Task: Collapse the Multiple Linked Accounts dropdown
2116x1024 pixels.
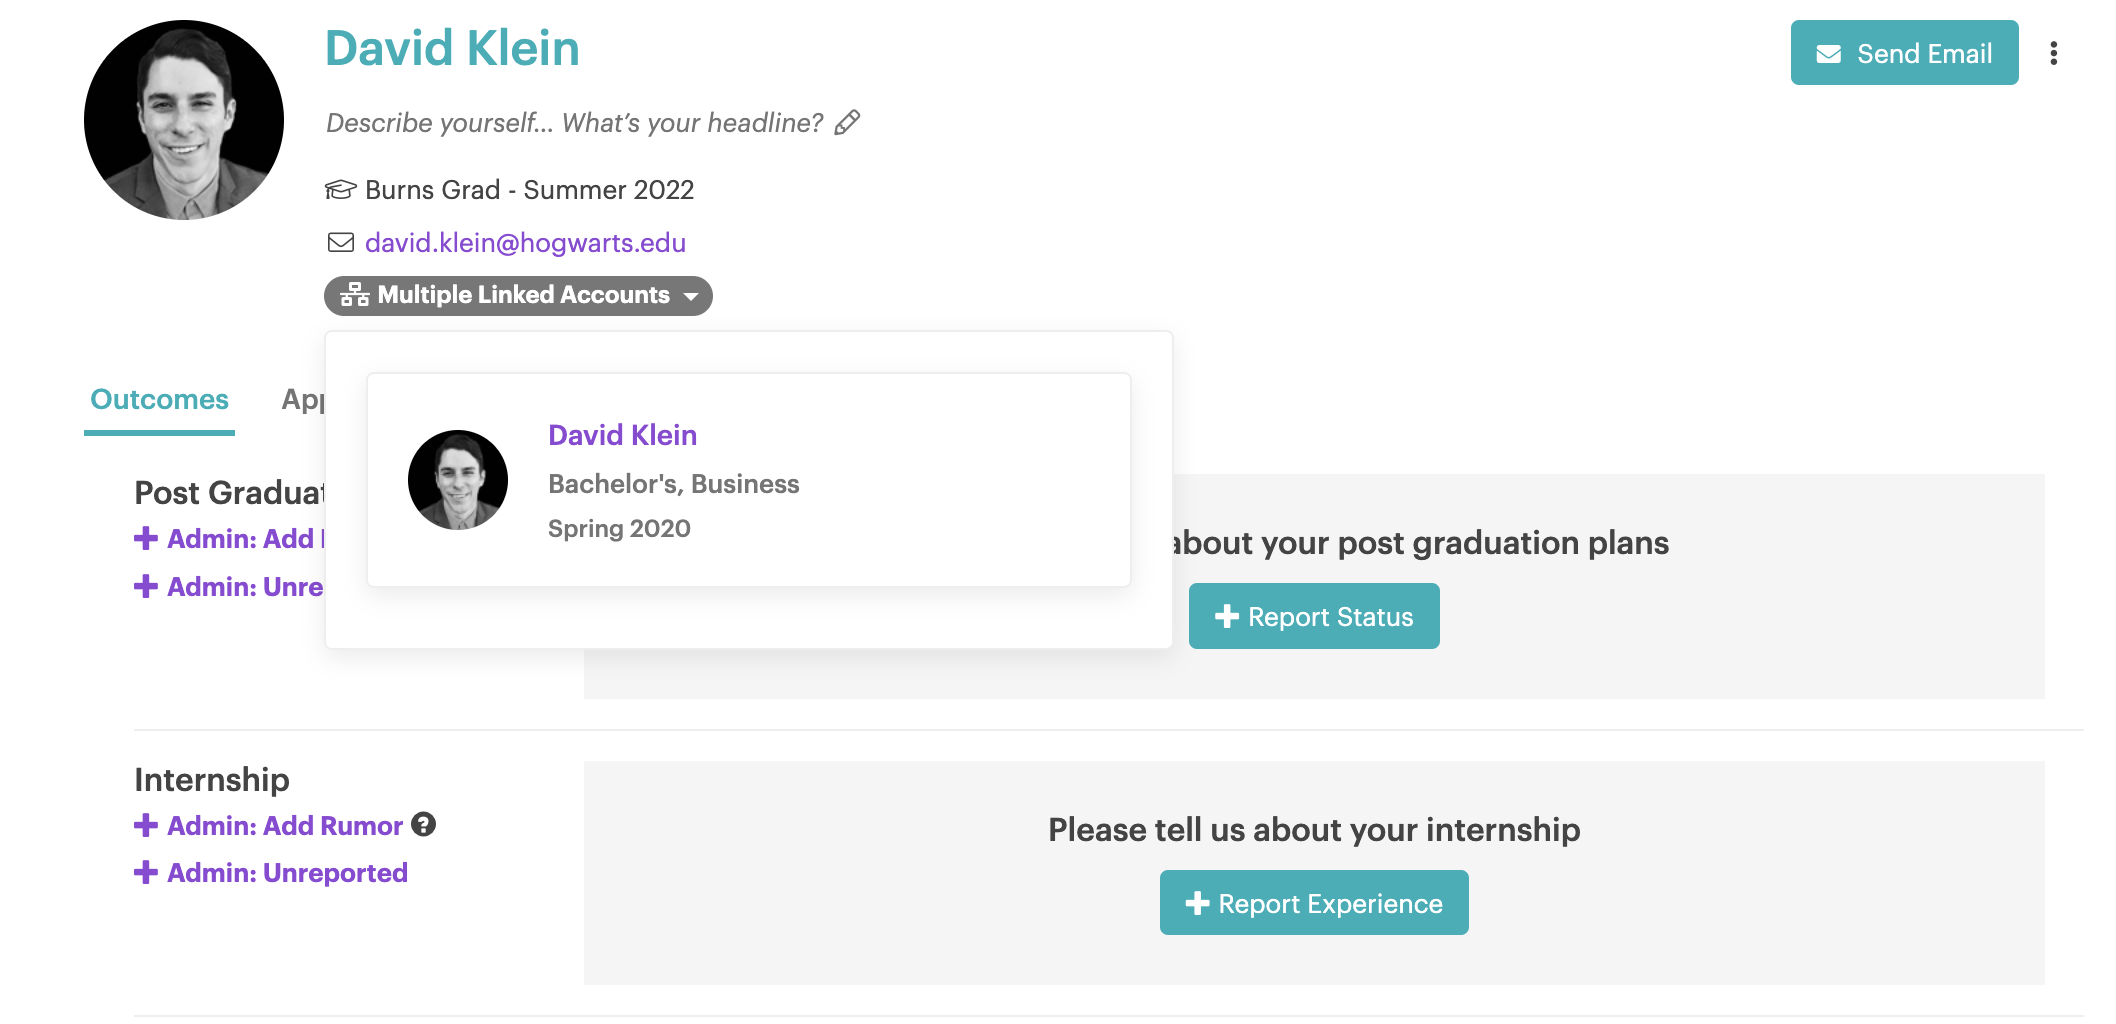Action: [518, 295]
